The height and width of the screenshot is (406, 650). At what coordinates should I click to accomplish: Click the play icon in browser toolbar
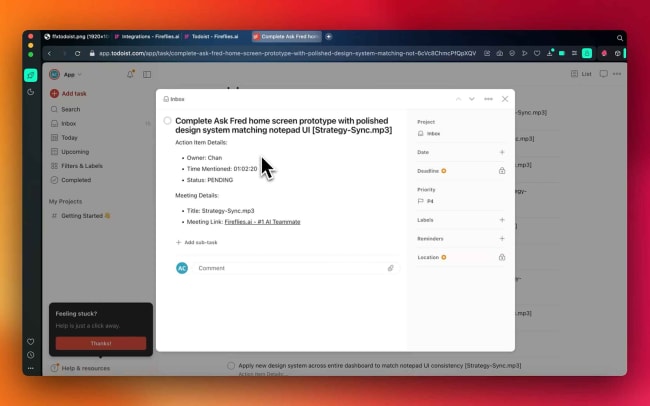coord(524,53)
